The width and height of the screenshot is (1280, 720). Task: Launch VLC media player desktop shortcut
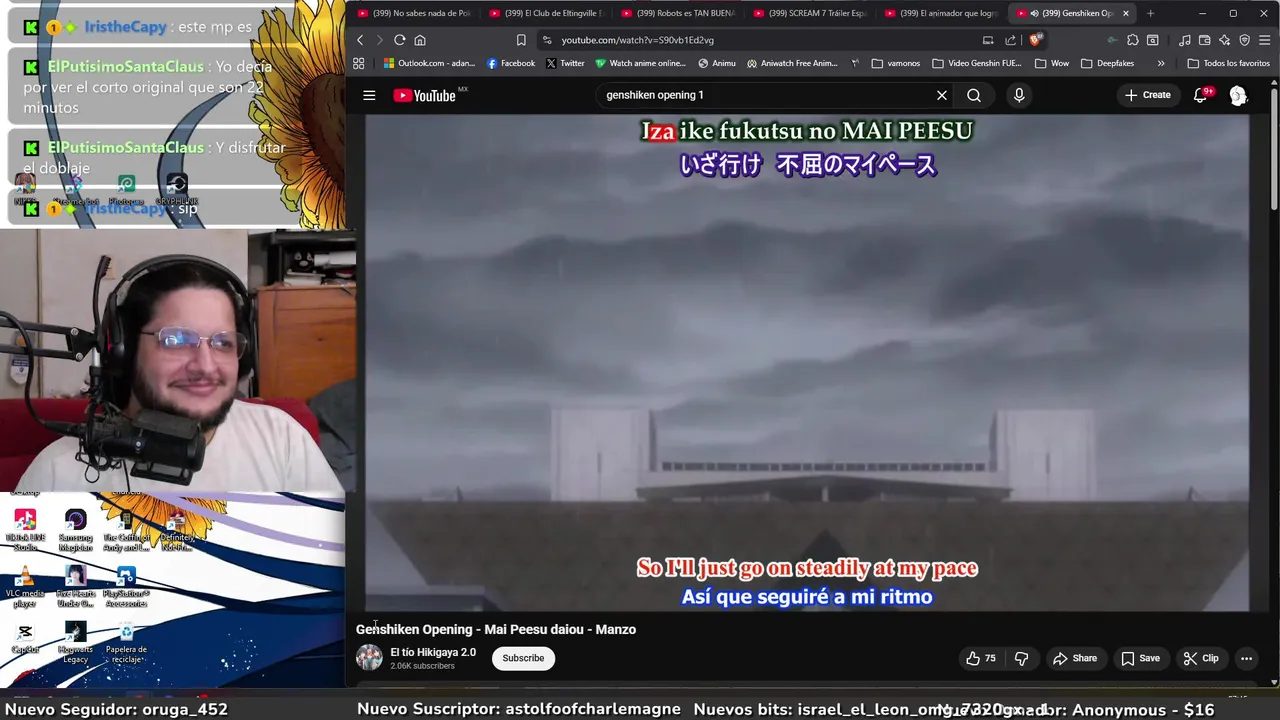tap(25, 587)
